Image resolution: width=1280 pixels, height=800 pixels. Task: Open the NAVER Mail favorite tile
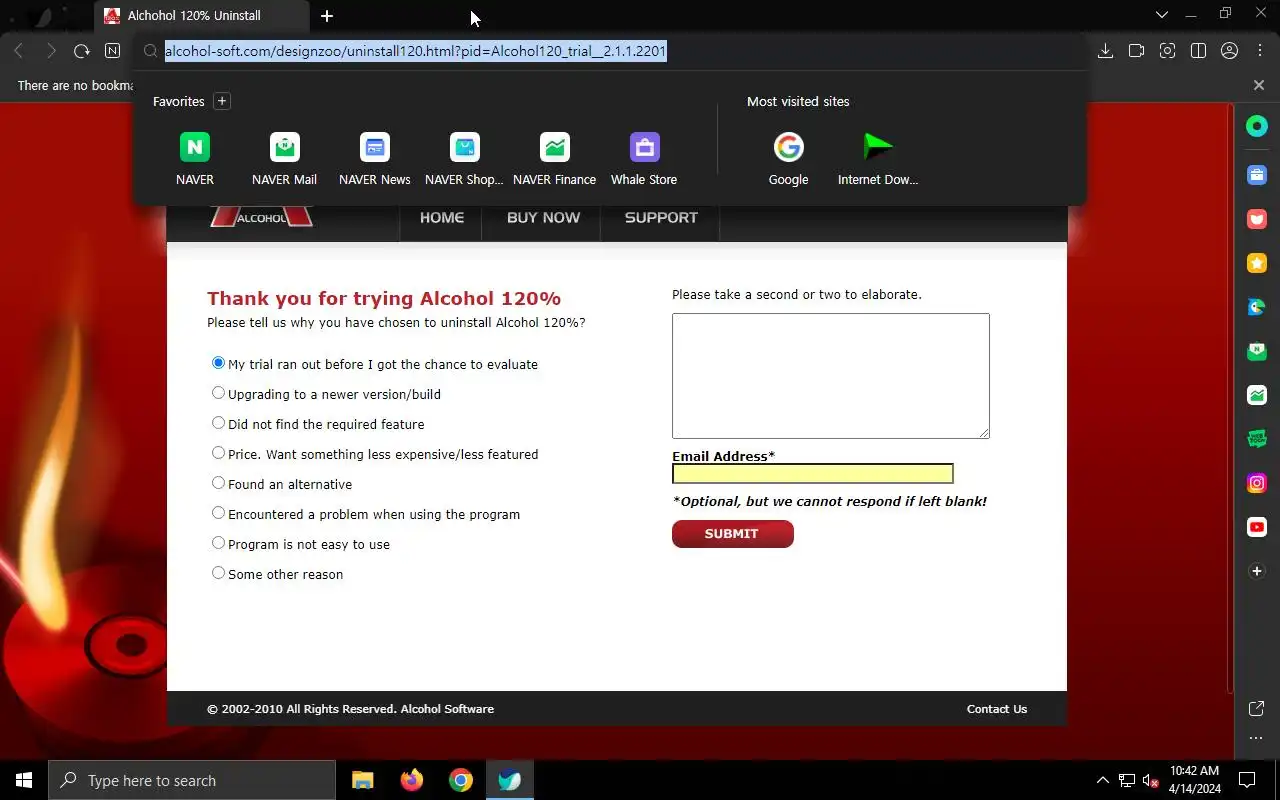click(x=285, y=159)
